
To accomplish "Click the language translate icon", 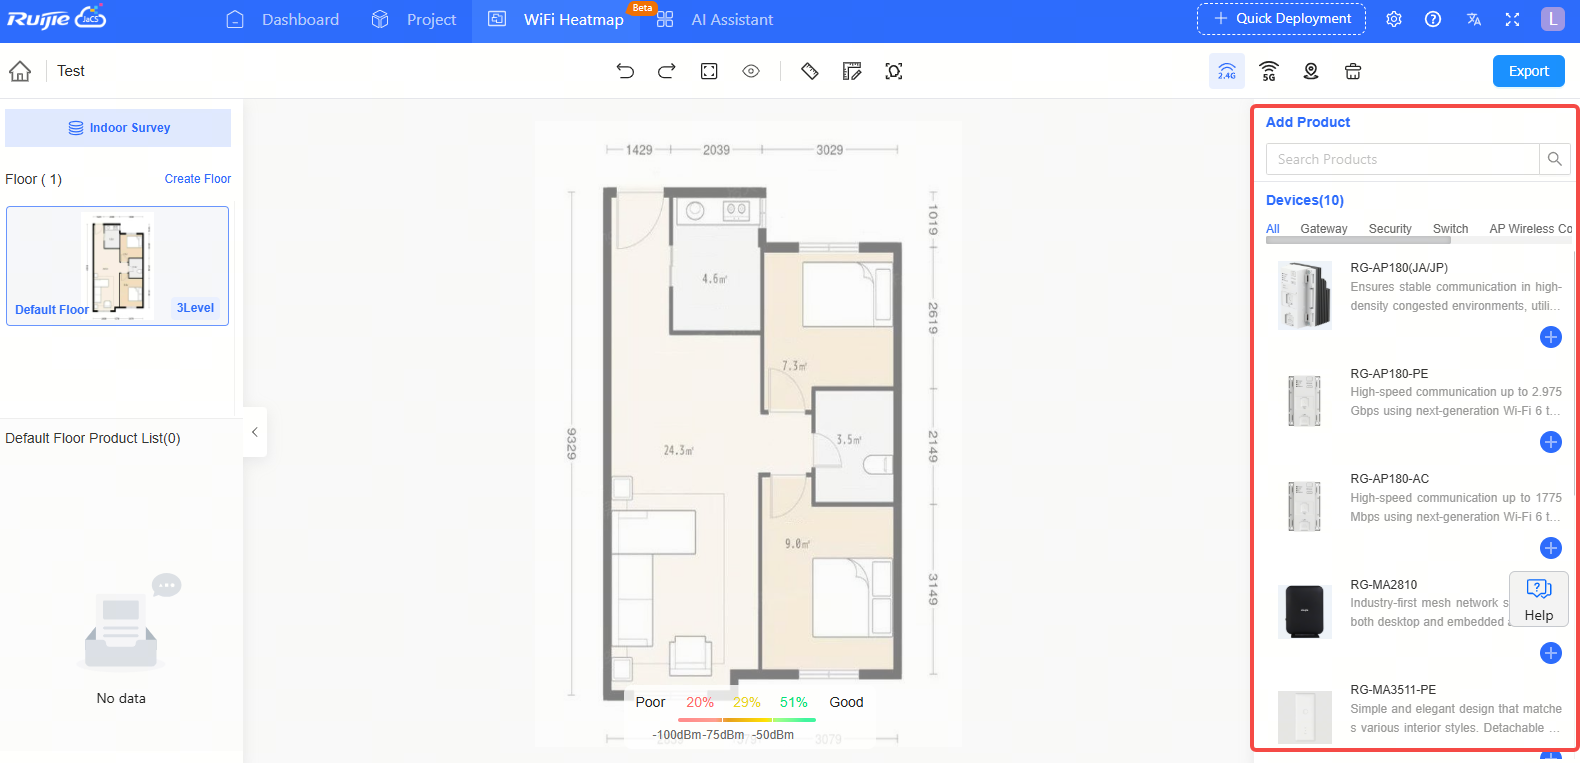I will (x=1473, y=19).
